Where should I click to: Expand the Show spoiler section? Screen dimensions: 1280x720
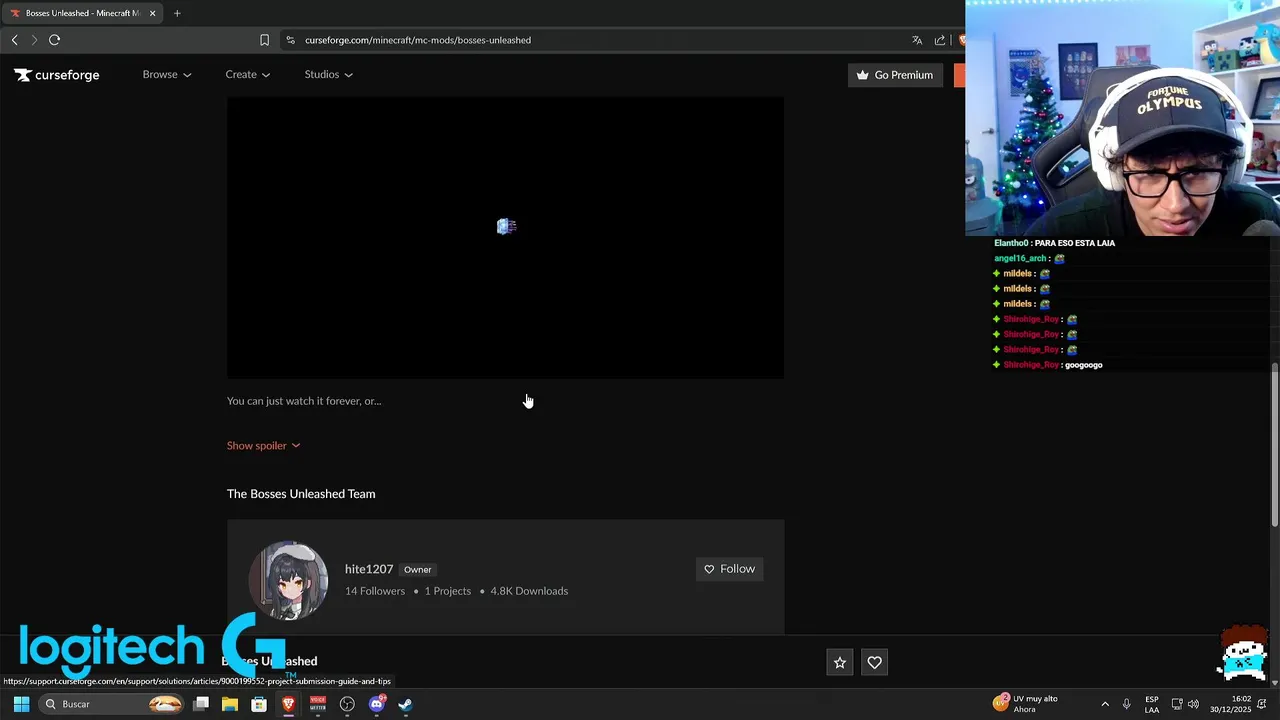pyautogui.click(x=263, y=445)
